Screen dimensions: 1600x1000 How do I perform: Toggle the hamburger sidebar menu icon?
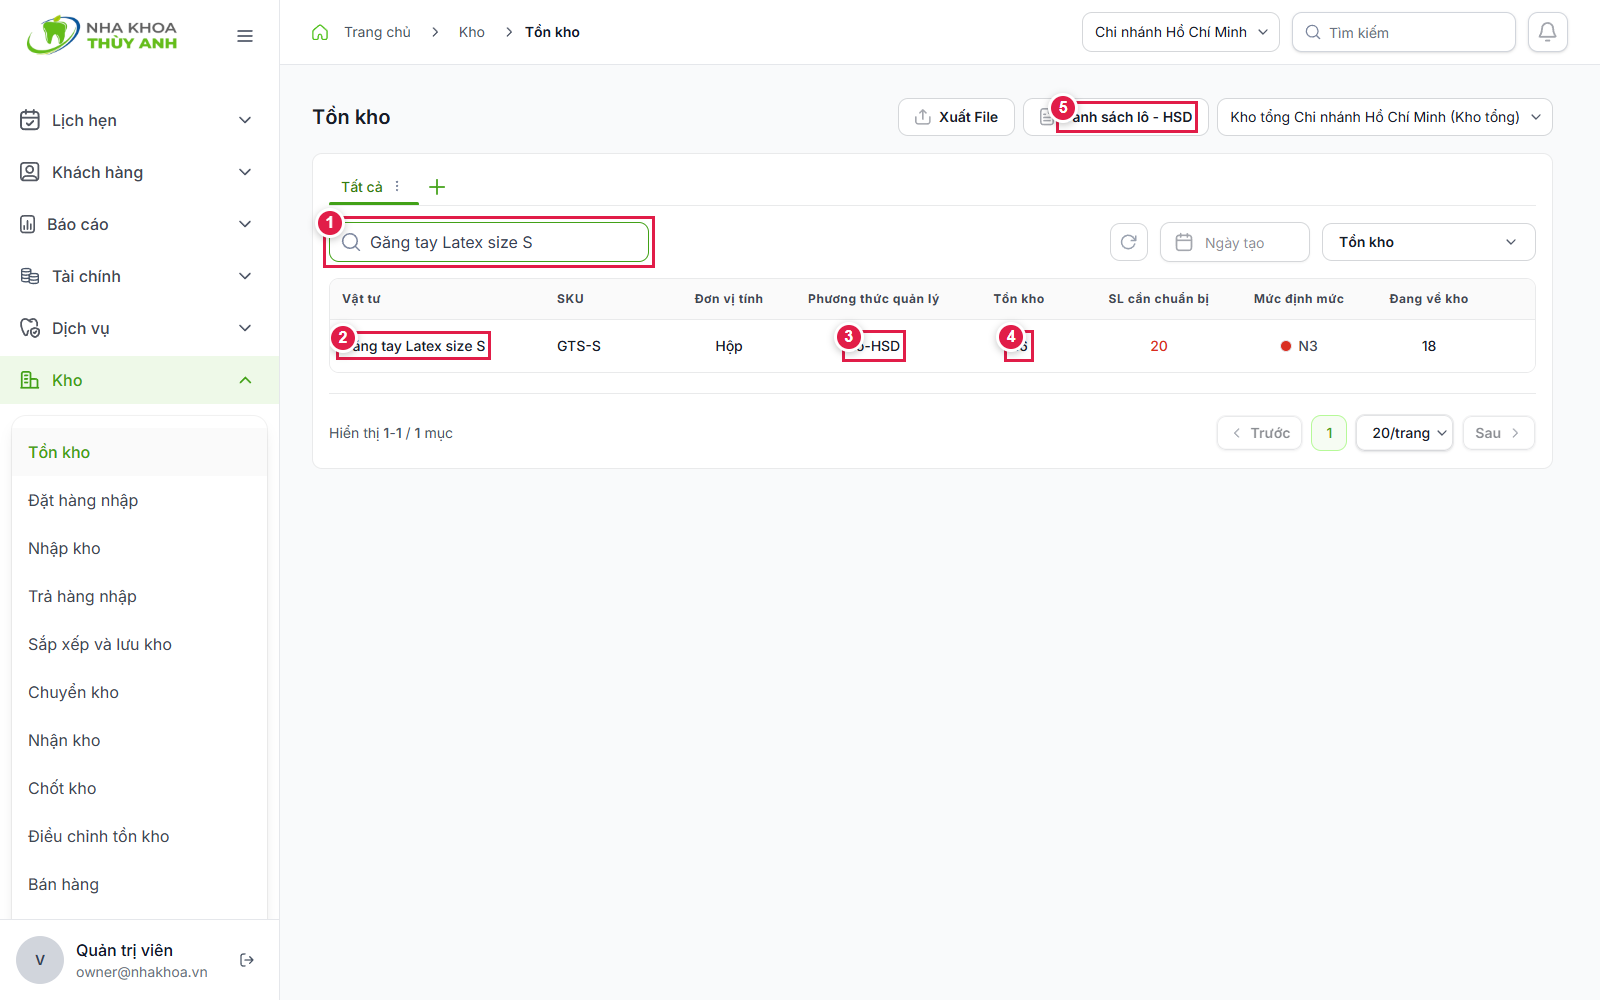[x=245, y=36]
